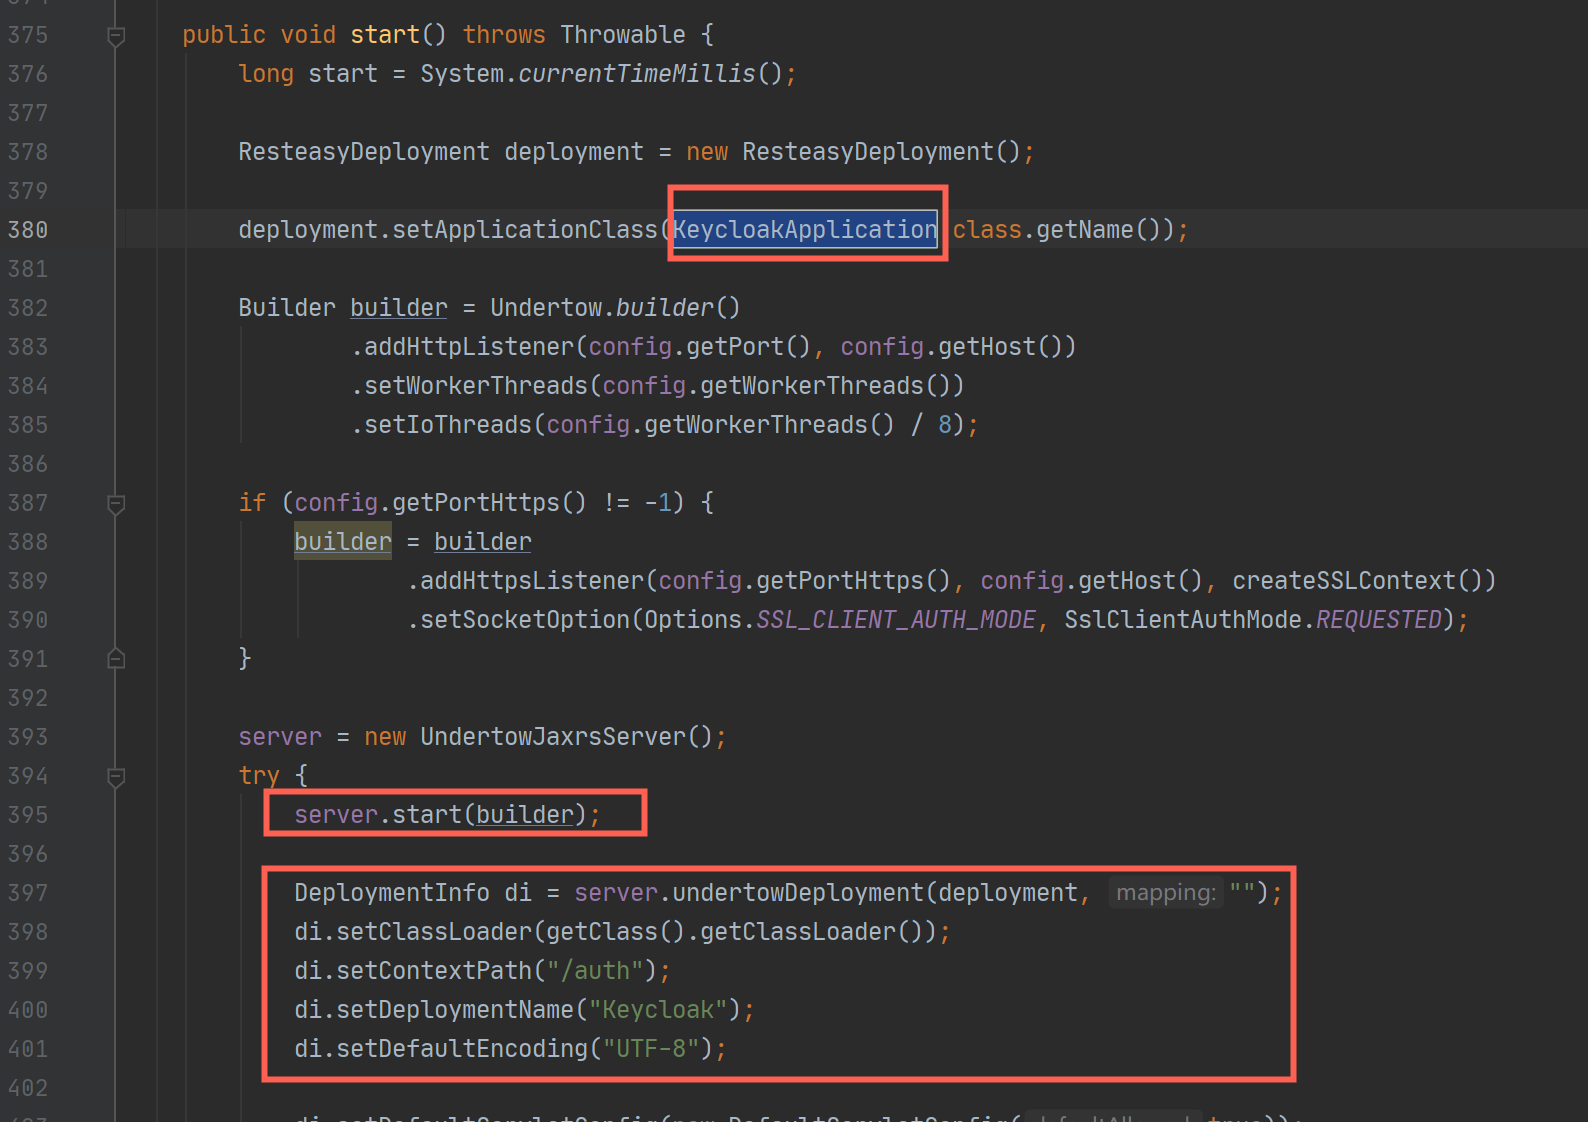The image size is (1588, 1122).
Task: Click the REQUESTED enum constant
Action: click(1379, 620)
